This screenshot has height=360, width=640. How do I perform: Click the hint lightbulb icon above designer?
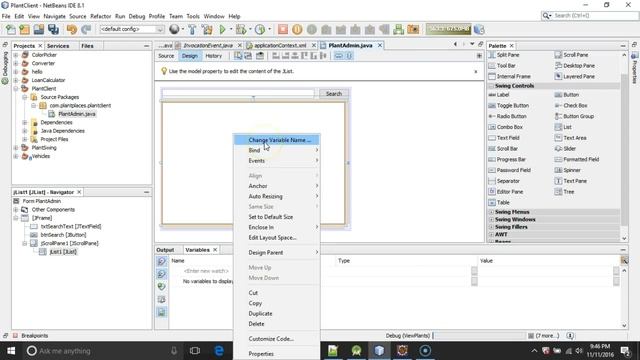(x=164, y=71)
